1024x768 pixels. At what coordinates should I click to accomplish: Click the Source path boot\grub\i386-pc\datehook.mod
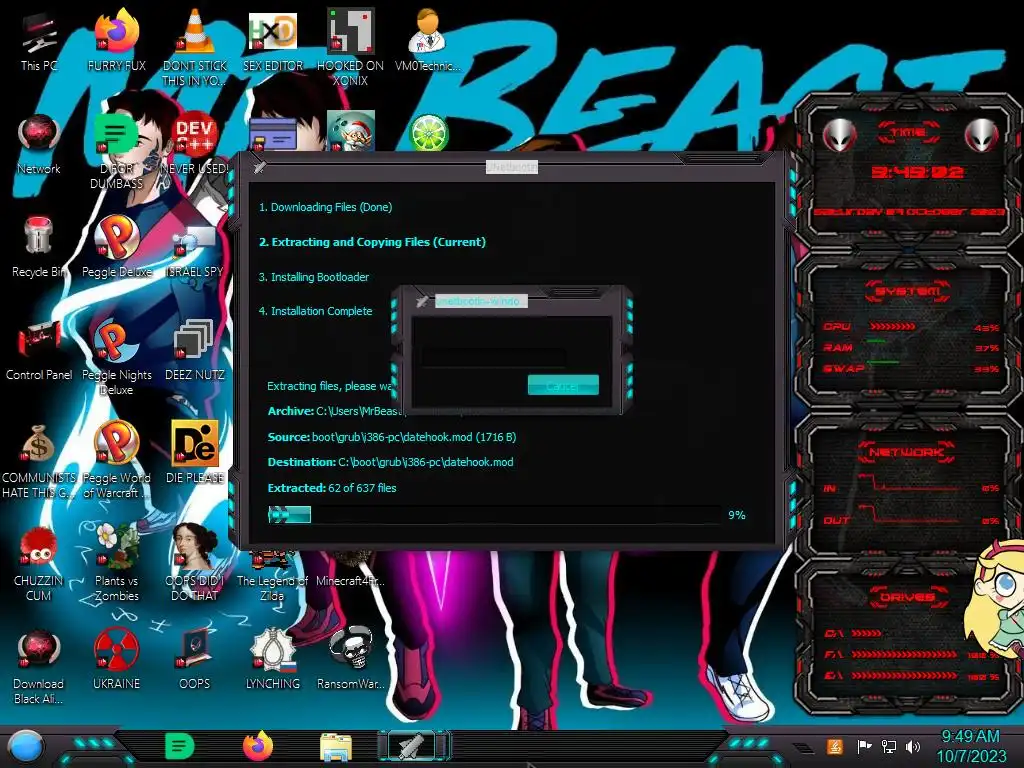point(414,437)
